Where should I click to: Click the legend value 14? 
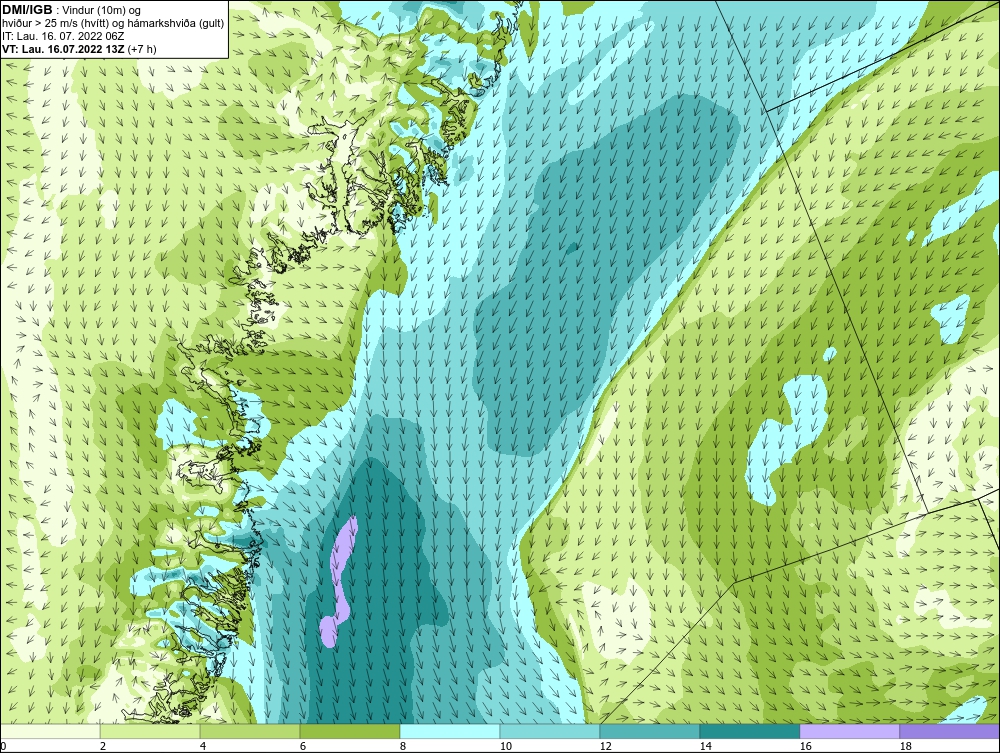coord(705,746)
